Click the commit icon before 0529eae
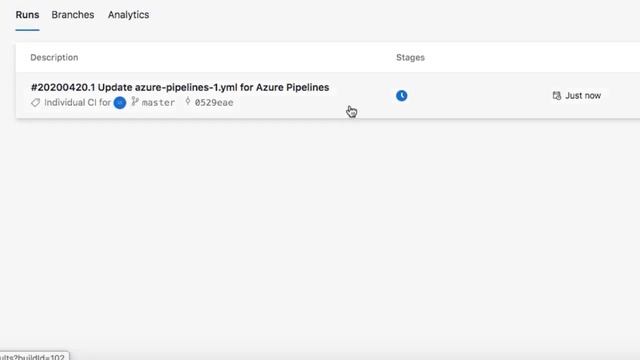 pos(188,101)
